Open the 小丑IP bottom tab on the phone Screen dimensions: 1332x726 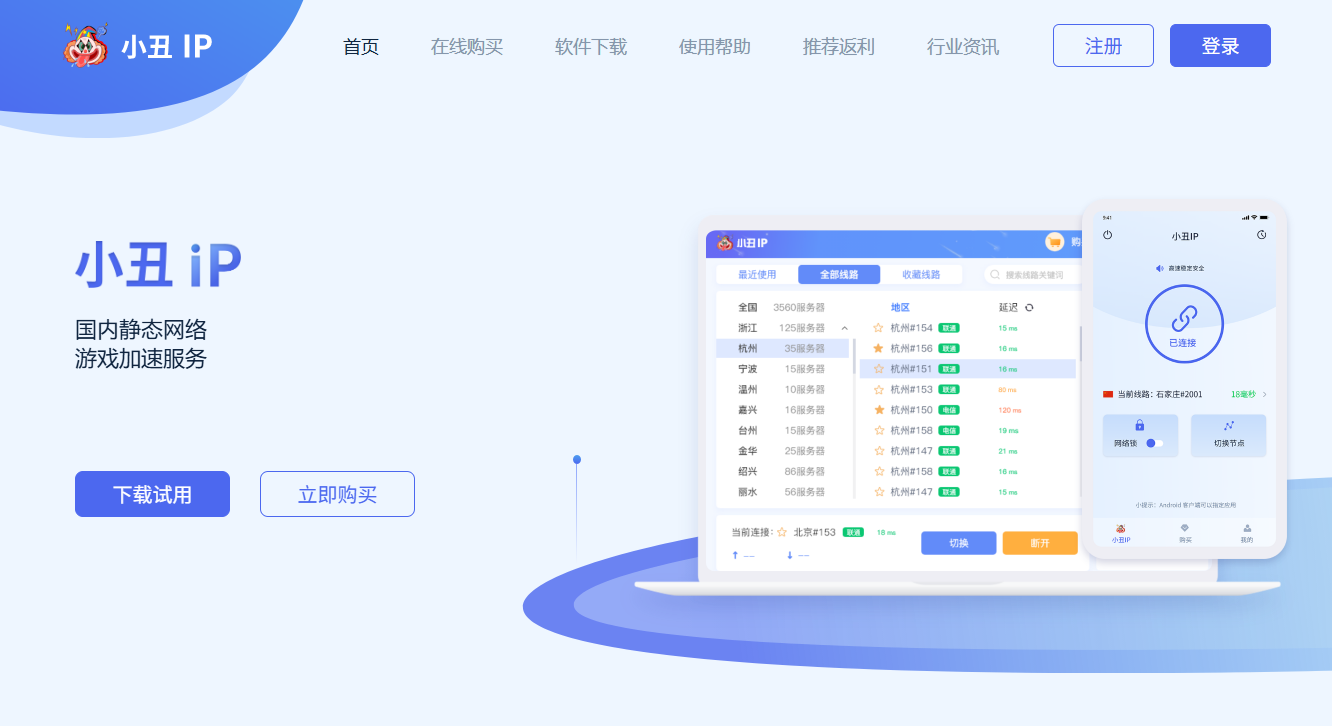[x=1121, y=533]
